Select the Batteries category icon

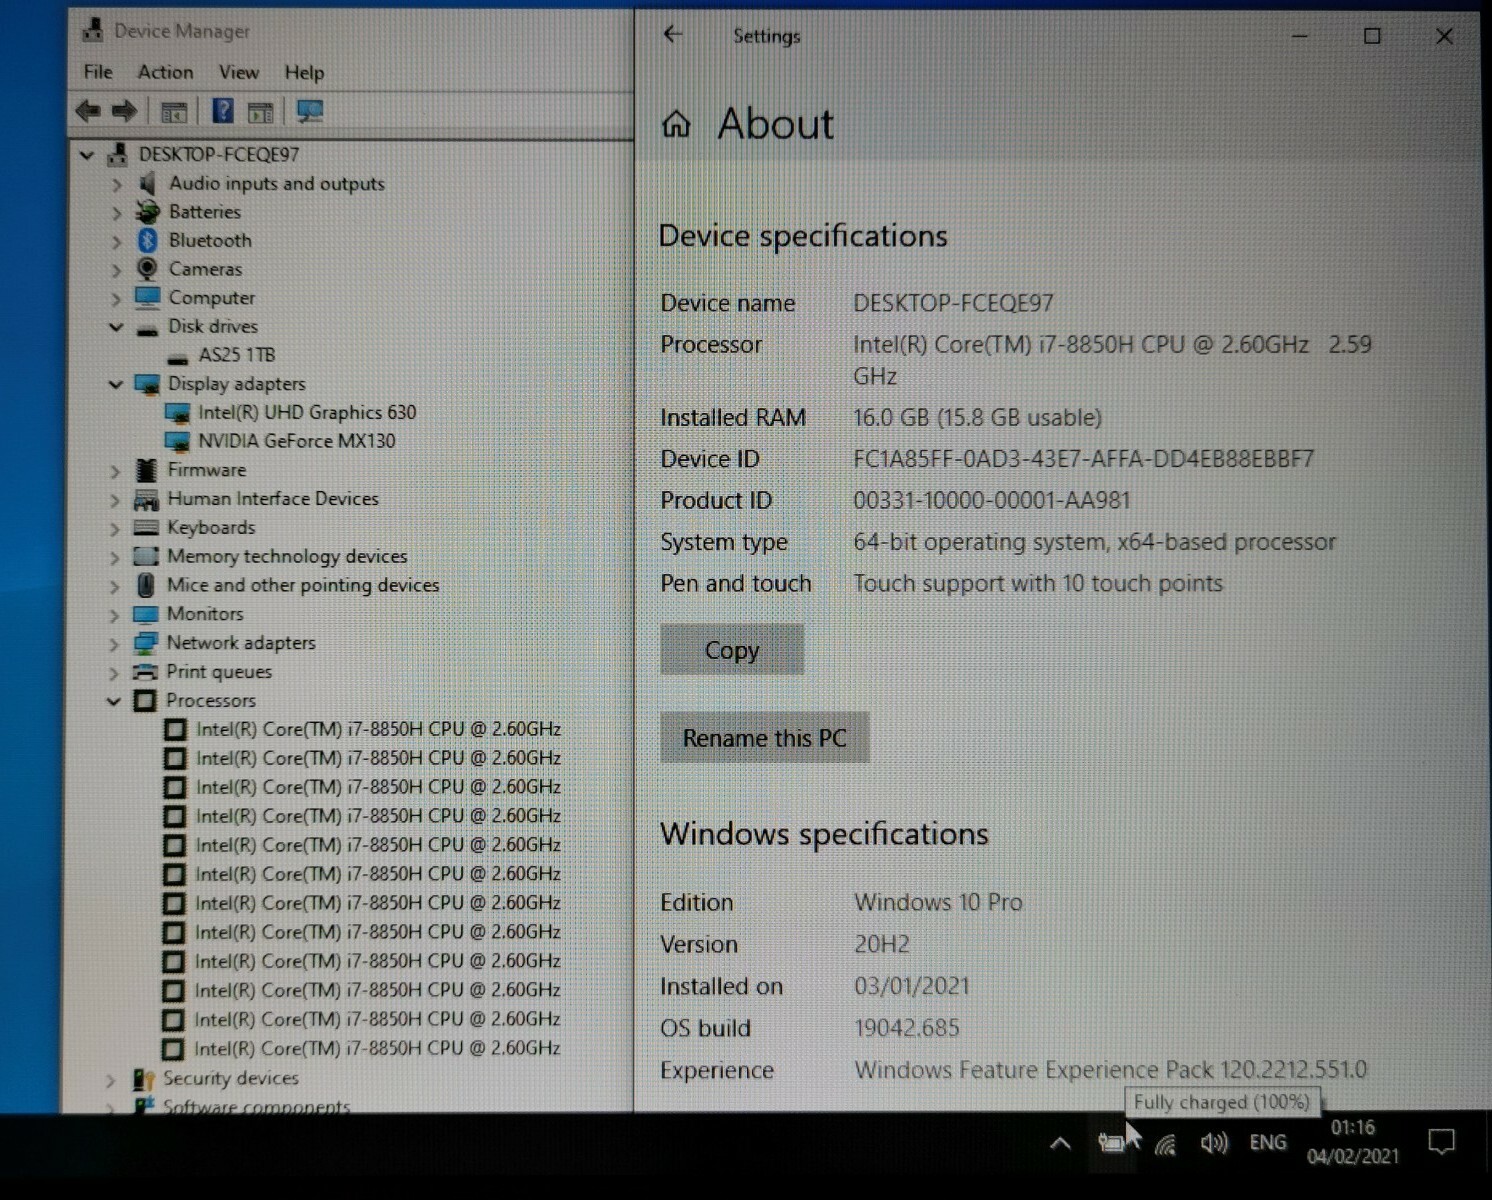[x=148, y=211]
